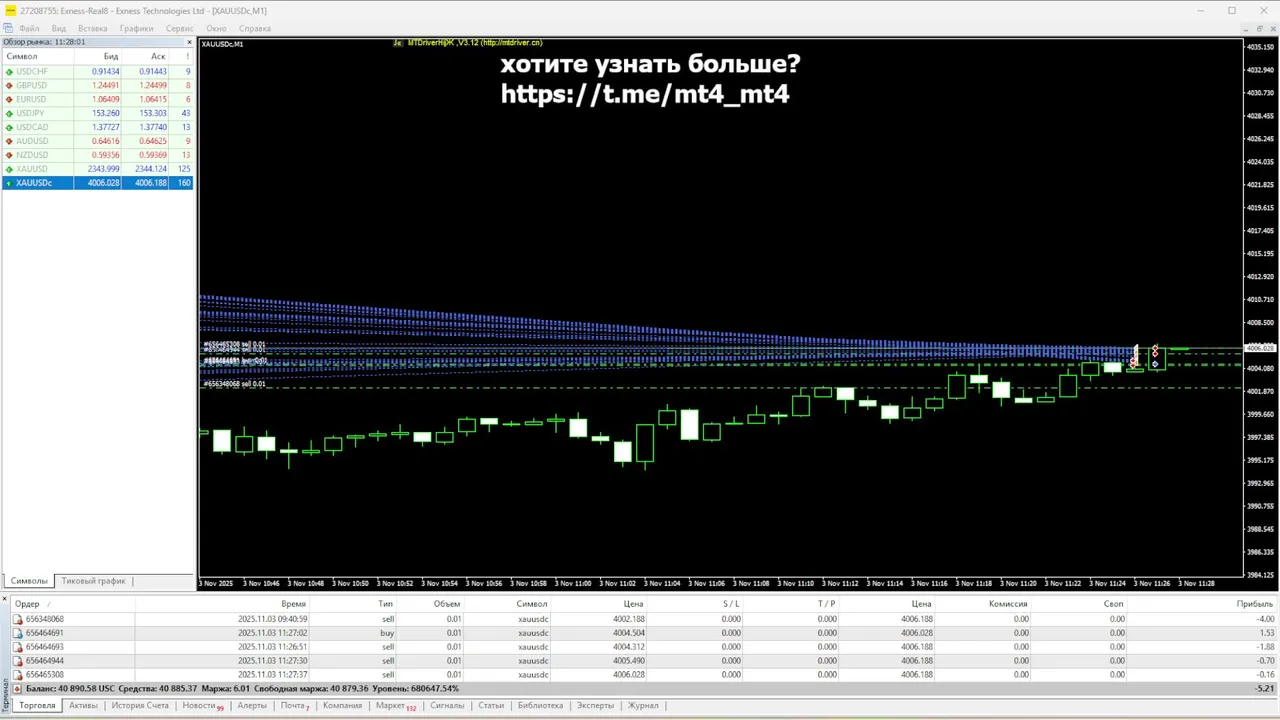The image size is (1280, 720).
Task: Click the buy order icon for 656464691
Action: point(18,633)
